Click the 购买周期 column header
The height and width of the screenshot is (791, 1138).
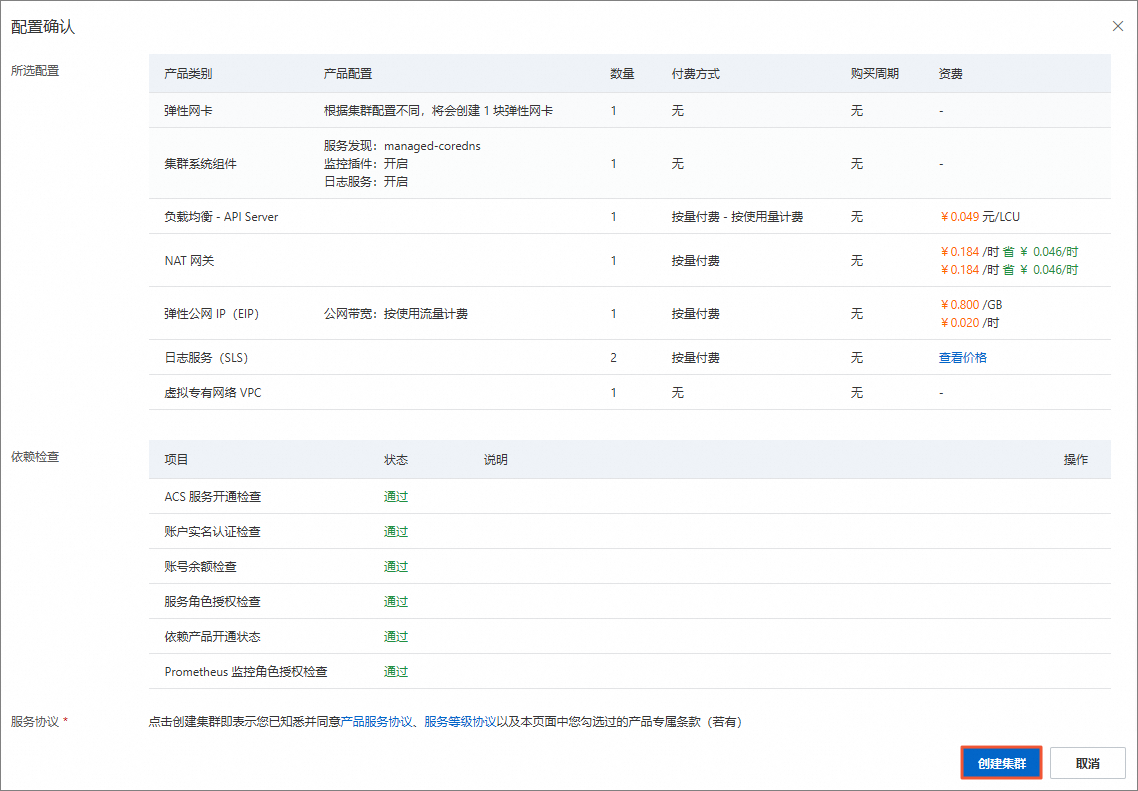coord(875,73)
